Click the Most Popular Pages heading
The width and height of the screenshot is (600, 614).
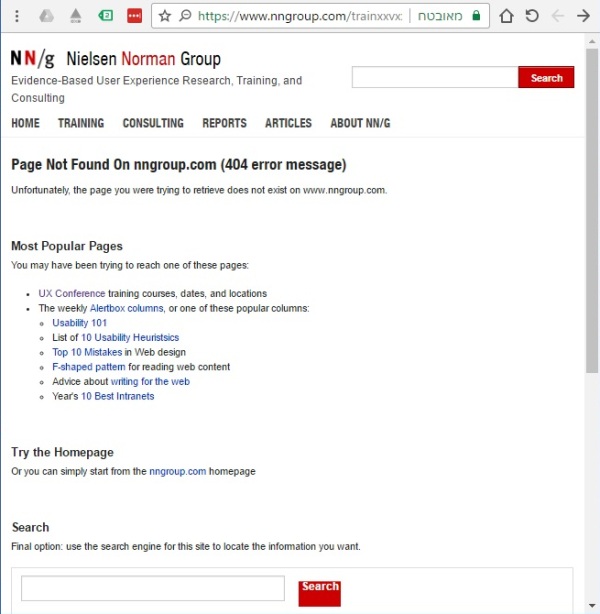click(x=67, y=246)
